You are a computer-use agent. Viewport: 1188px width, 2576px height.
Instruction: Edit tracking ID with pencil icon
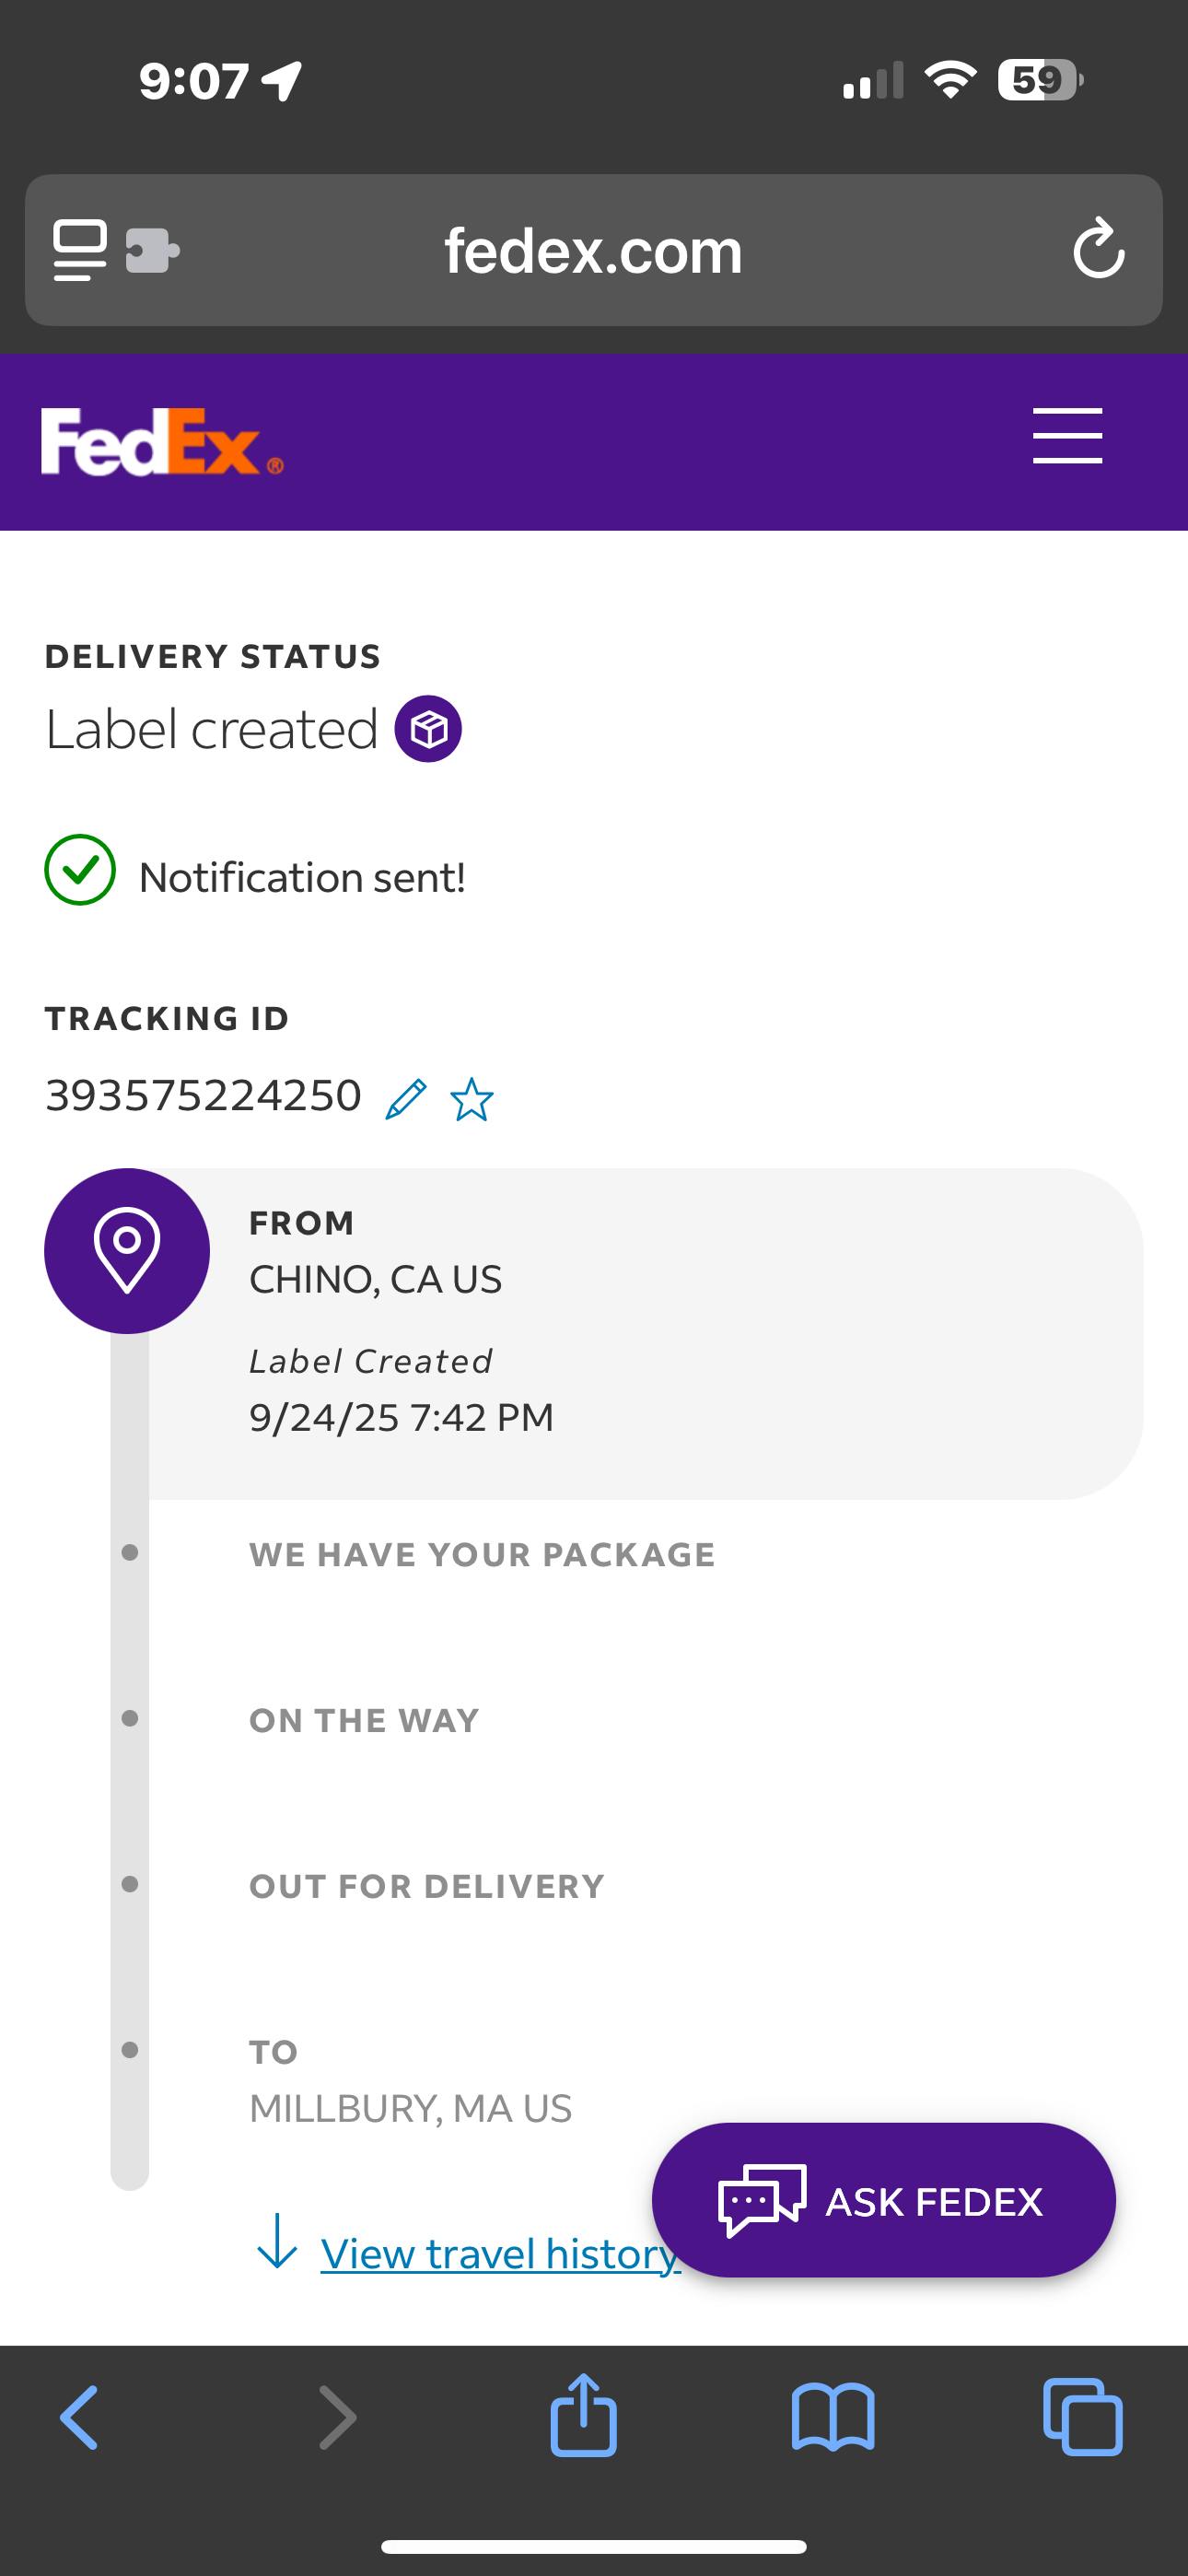pyautogui.click(x=406, y=1099)
